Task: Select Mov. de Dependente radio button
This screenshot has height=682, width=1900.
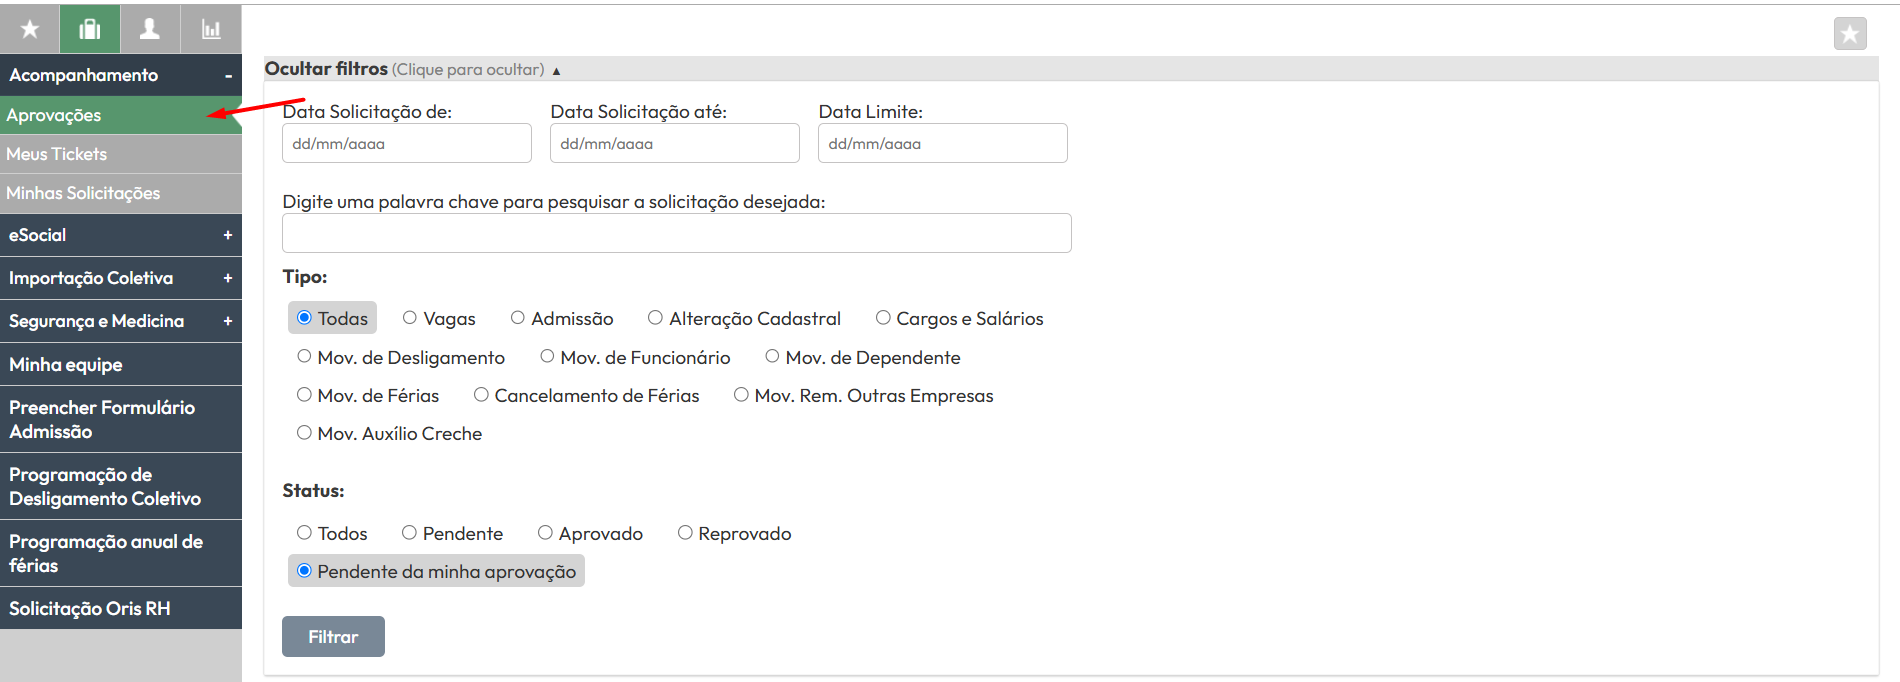Action: pos(772,356)
